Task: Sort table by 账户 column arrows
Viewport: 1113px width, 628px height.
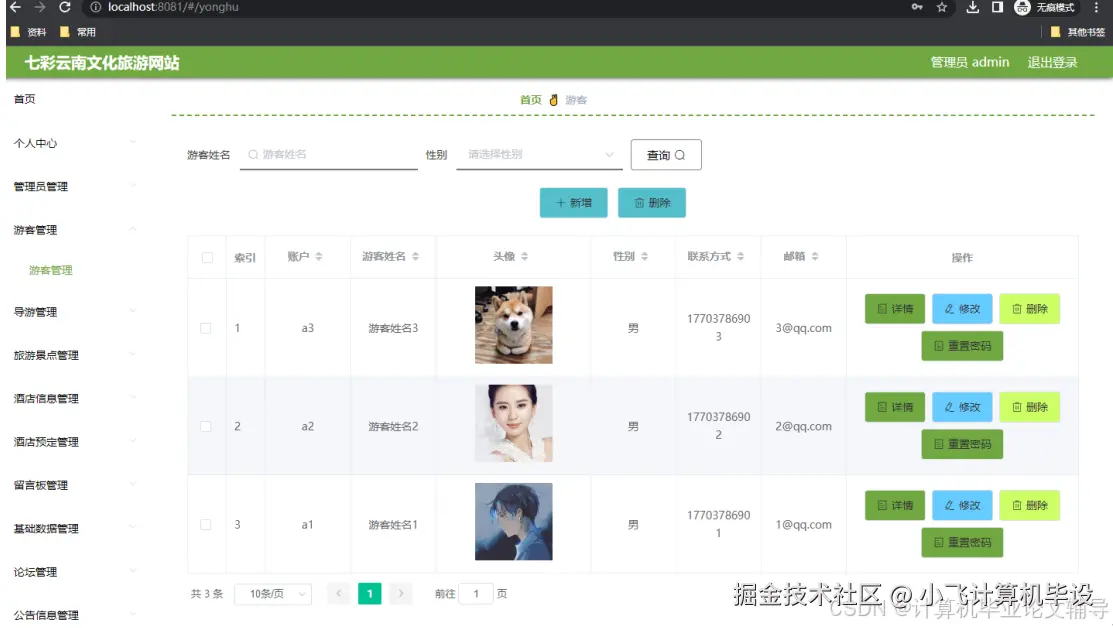Action: point(319,256)
